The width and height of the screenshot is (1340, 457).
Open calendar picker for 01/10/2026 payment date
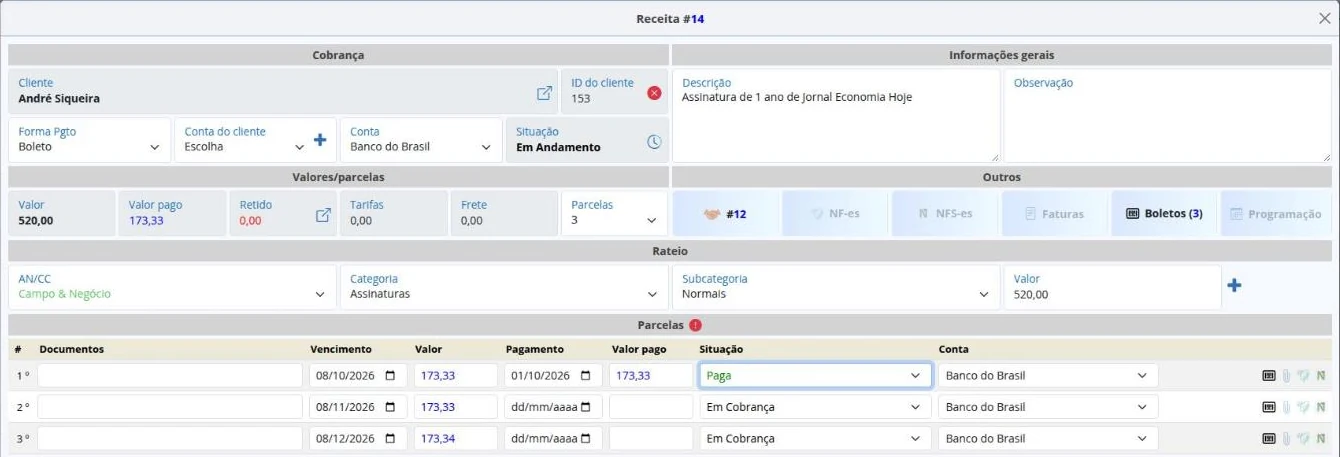tap(586, 376)
